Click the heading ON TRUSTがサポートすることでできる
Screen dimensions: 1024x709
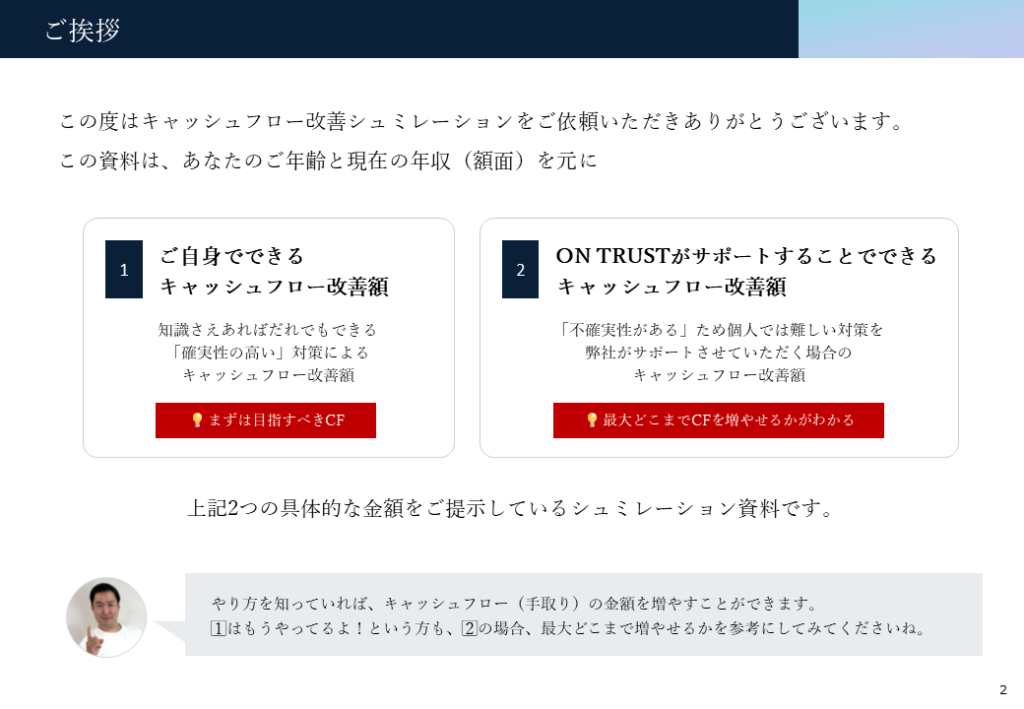[x=746, y=255]
